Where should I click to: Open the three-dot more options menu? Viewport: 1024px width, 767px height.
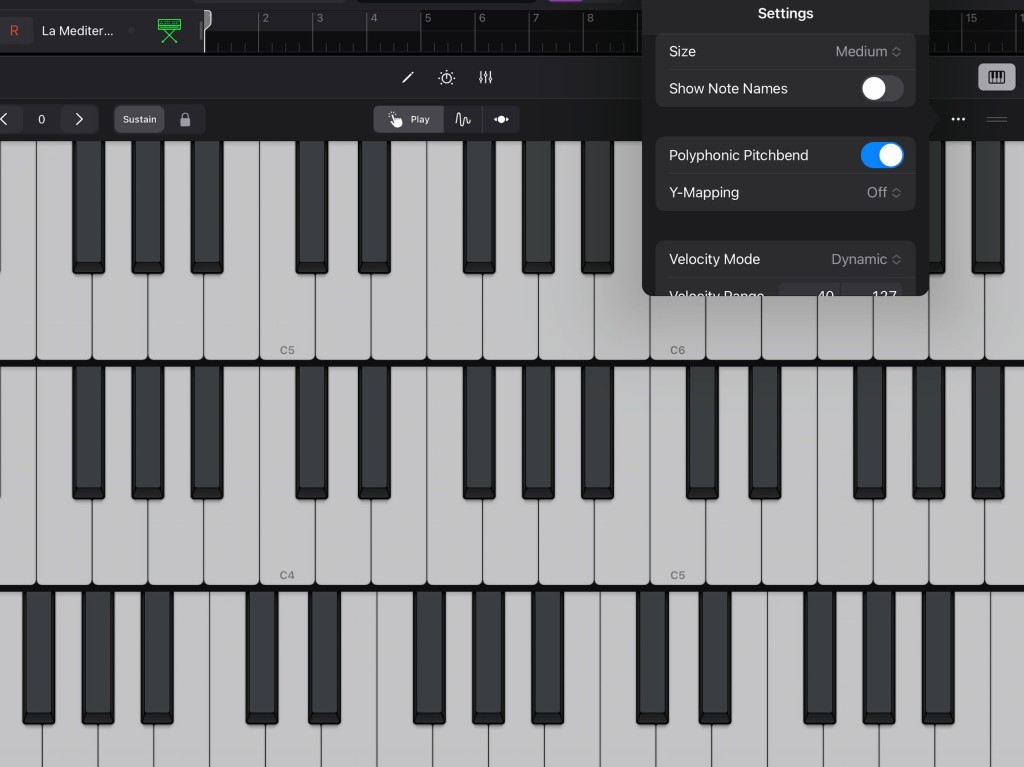[x=958, y=120]
